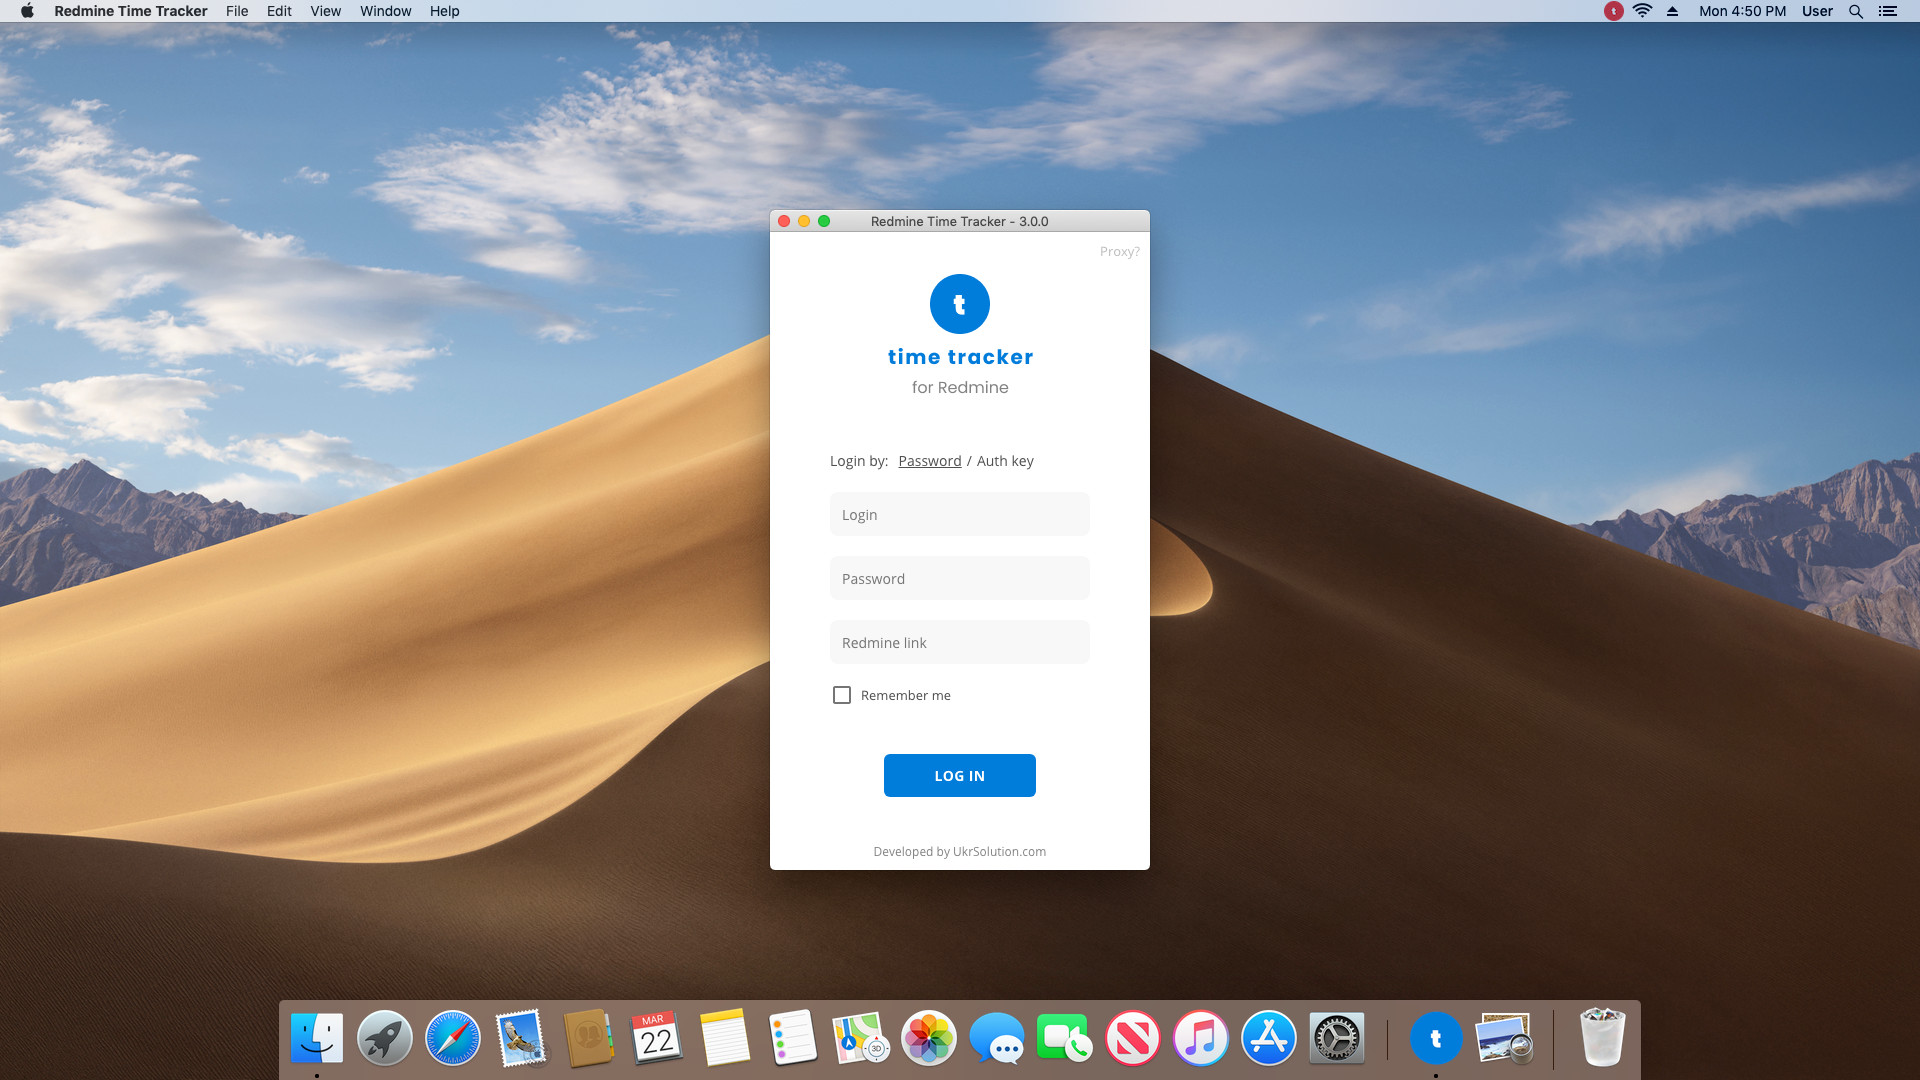Click Redmine Time Tracker icon in dock
1920x1080 pixels.
coord(1436,1038)
